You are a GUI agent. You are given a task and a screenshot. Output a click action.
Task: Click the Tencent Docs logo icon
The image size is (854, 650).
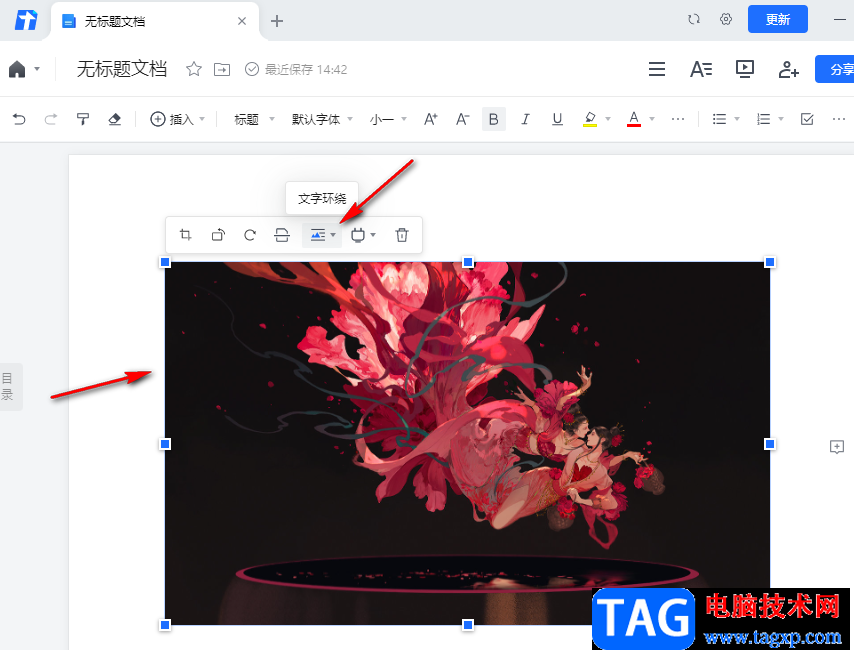26,20
